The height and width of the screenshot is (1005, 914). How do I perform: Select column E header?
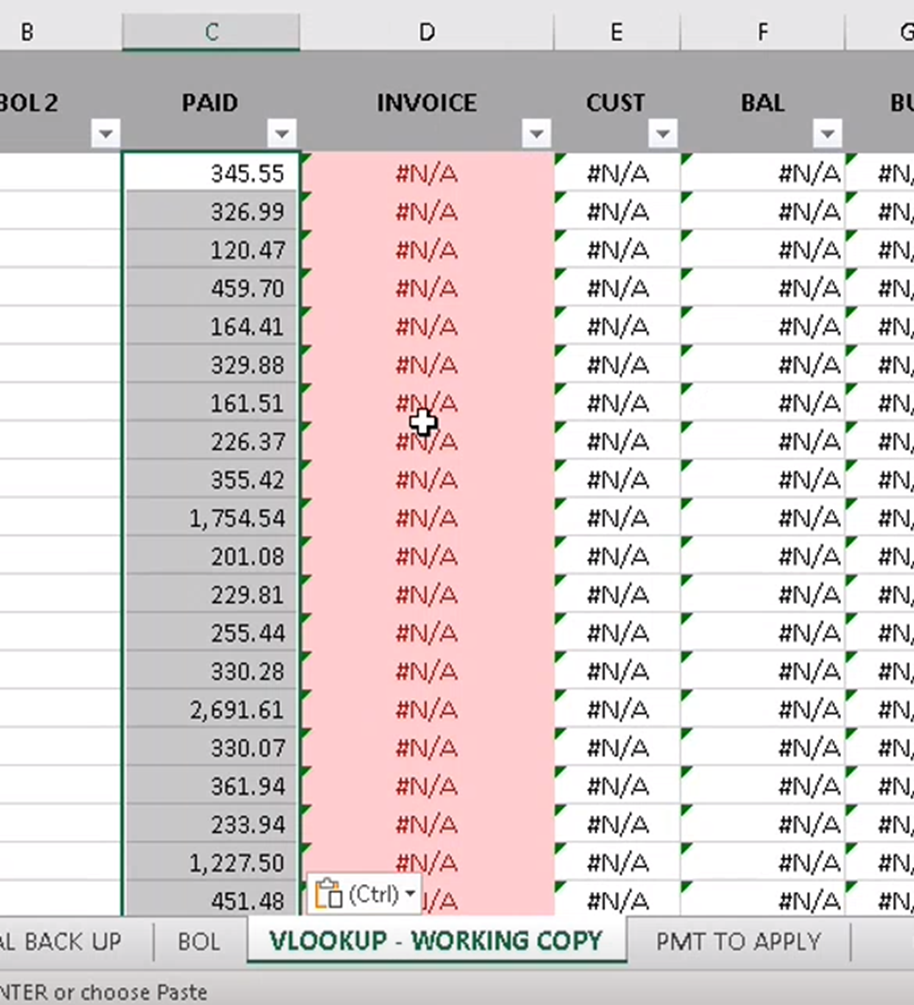coord(617,31)
